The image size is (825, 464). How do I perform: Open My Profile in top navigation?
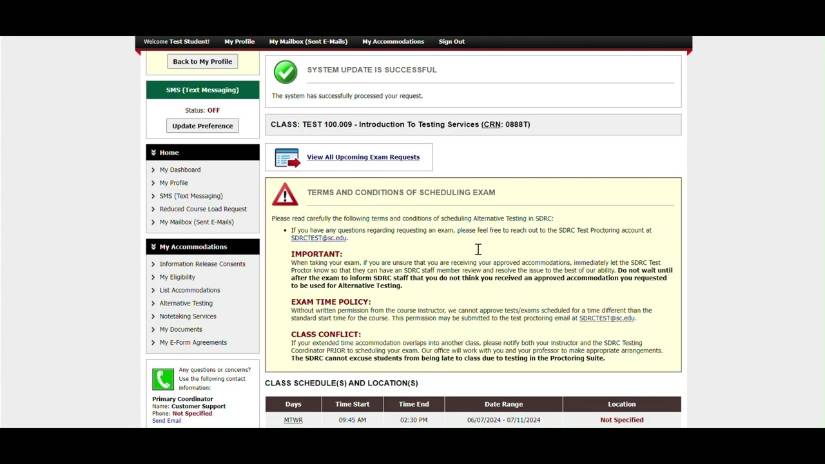(239, 42)
